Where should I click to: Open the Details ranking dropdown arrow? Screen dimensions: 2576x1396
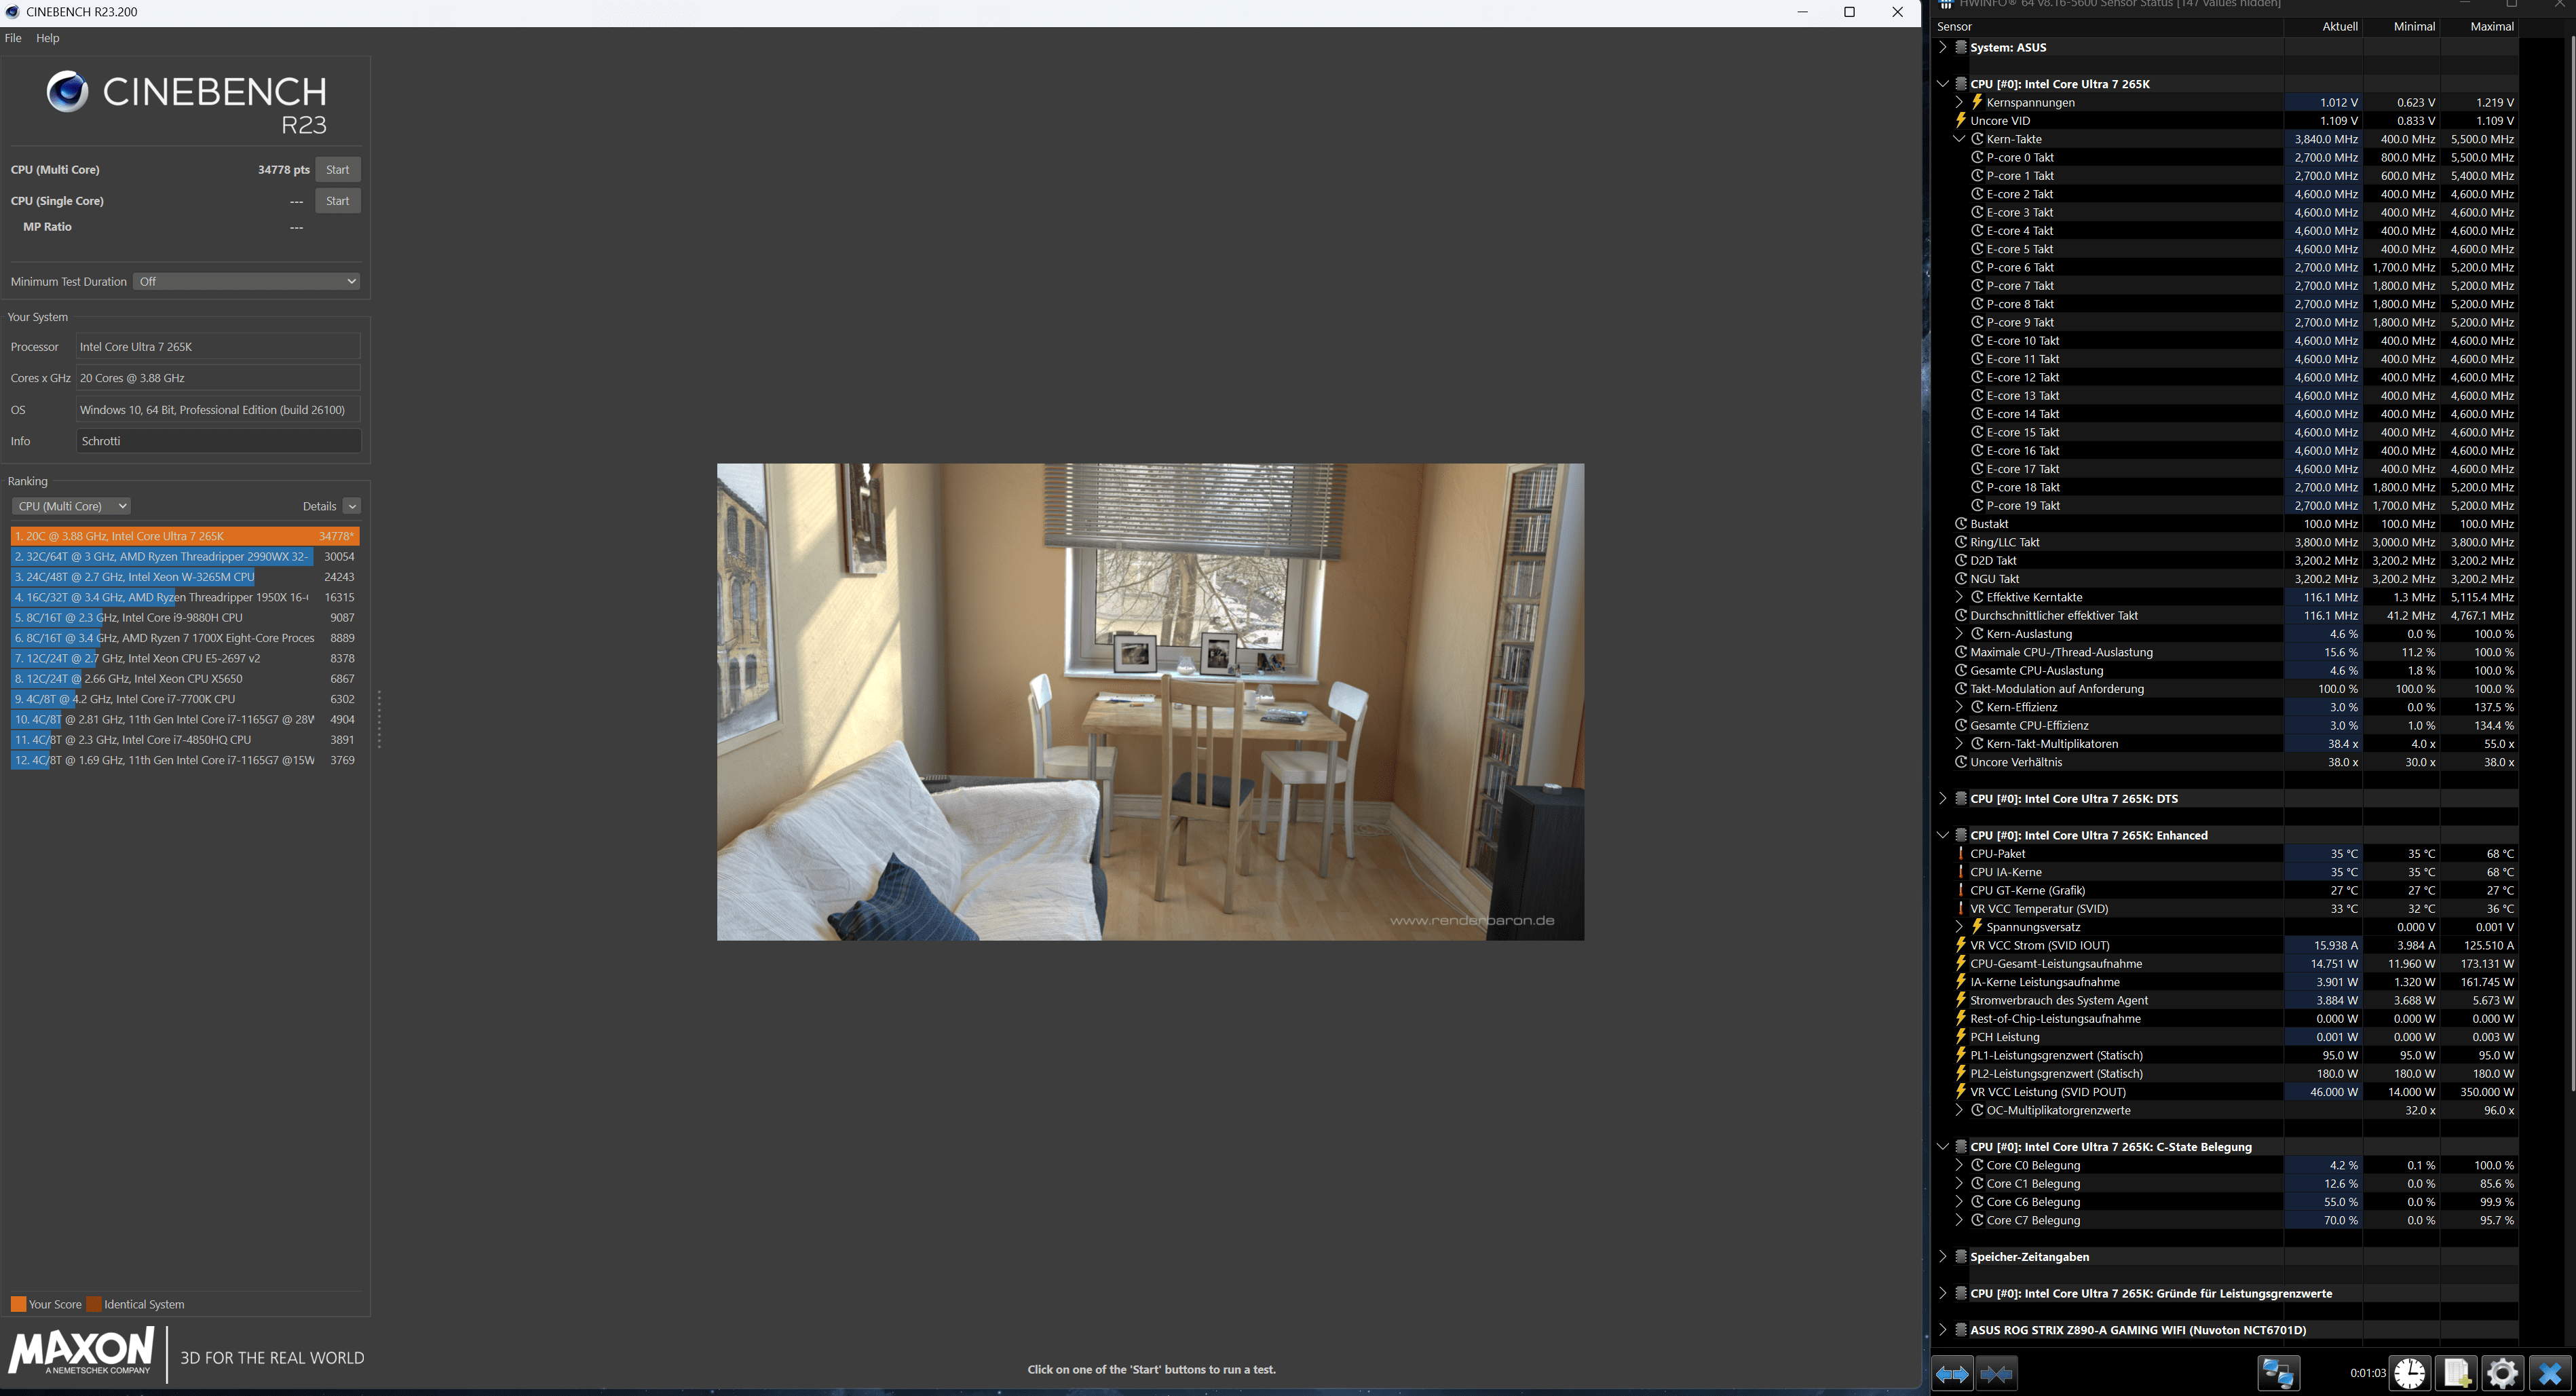tap(351, 506)
